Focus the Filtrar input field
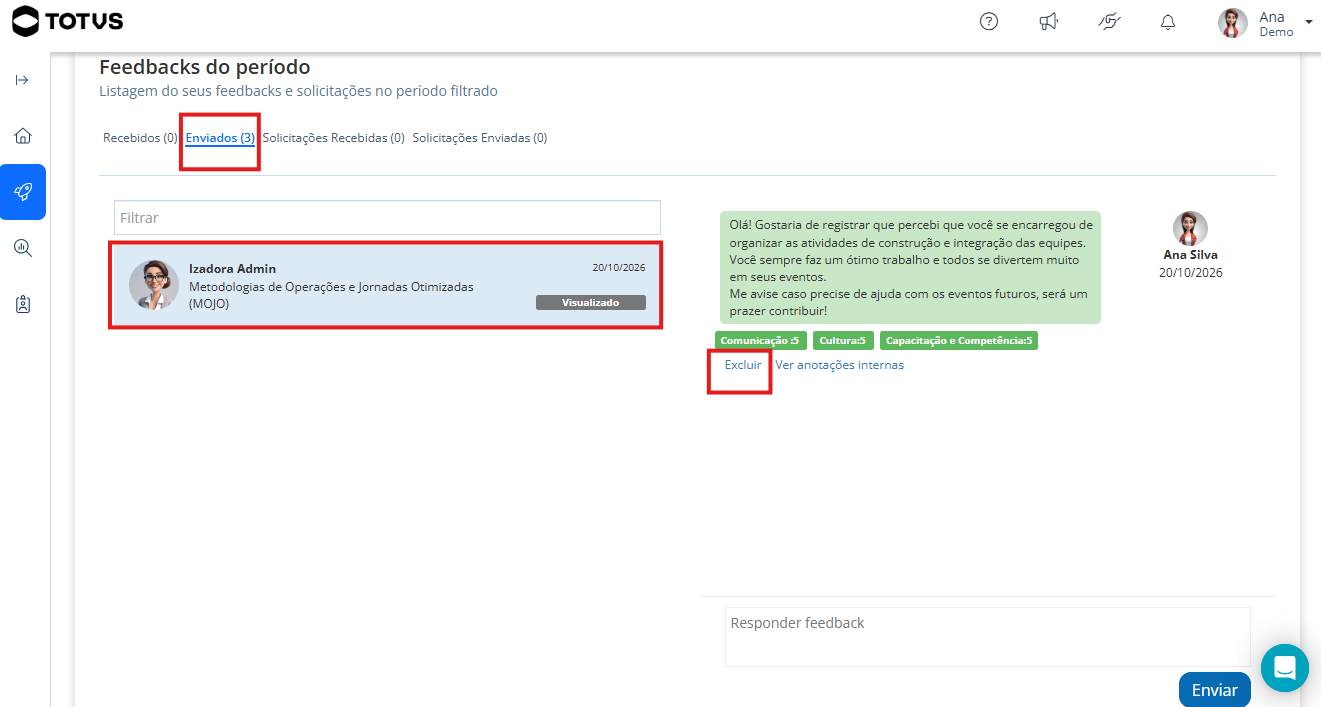1321x707 pixels. [387, 217]
